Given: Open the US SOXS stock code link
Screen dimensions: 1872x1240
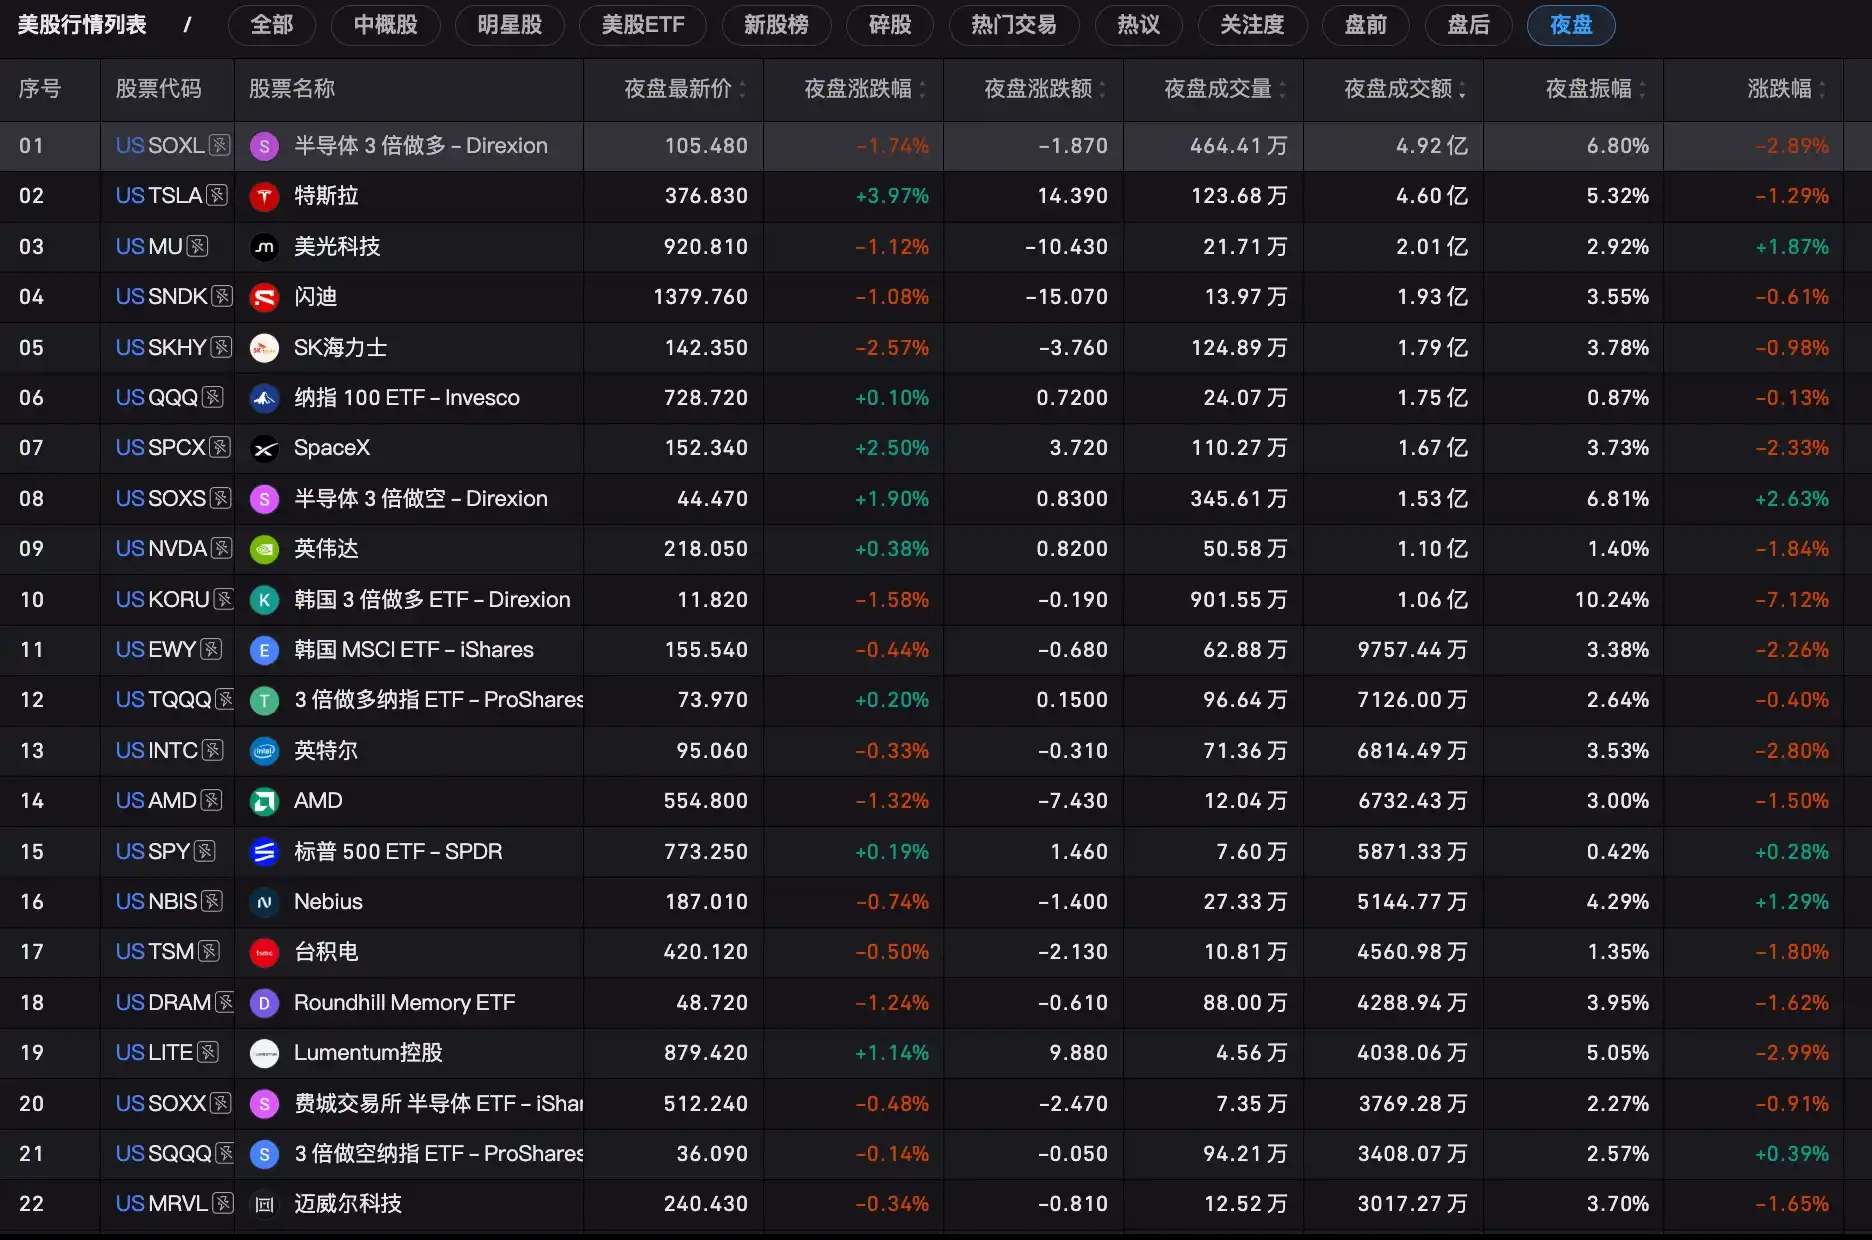Looking at the screenshot, I should point(161,498).
